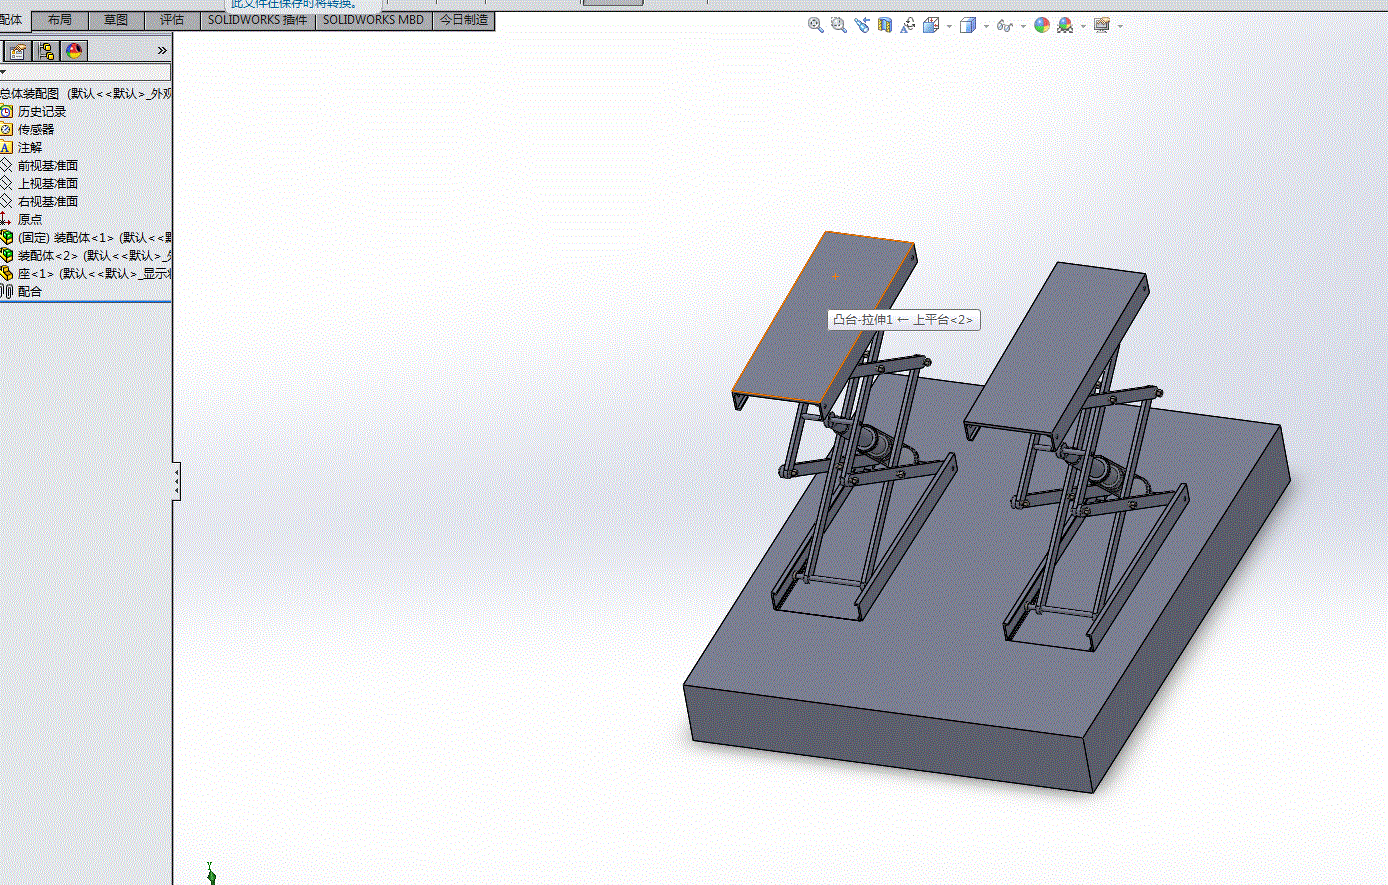This screenshot has height=885, width=1388.
Task: Select the (固定) 装配体<1> component
Action: coord(95,238)
